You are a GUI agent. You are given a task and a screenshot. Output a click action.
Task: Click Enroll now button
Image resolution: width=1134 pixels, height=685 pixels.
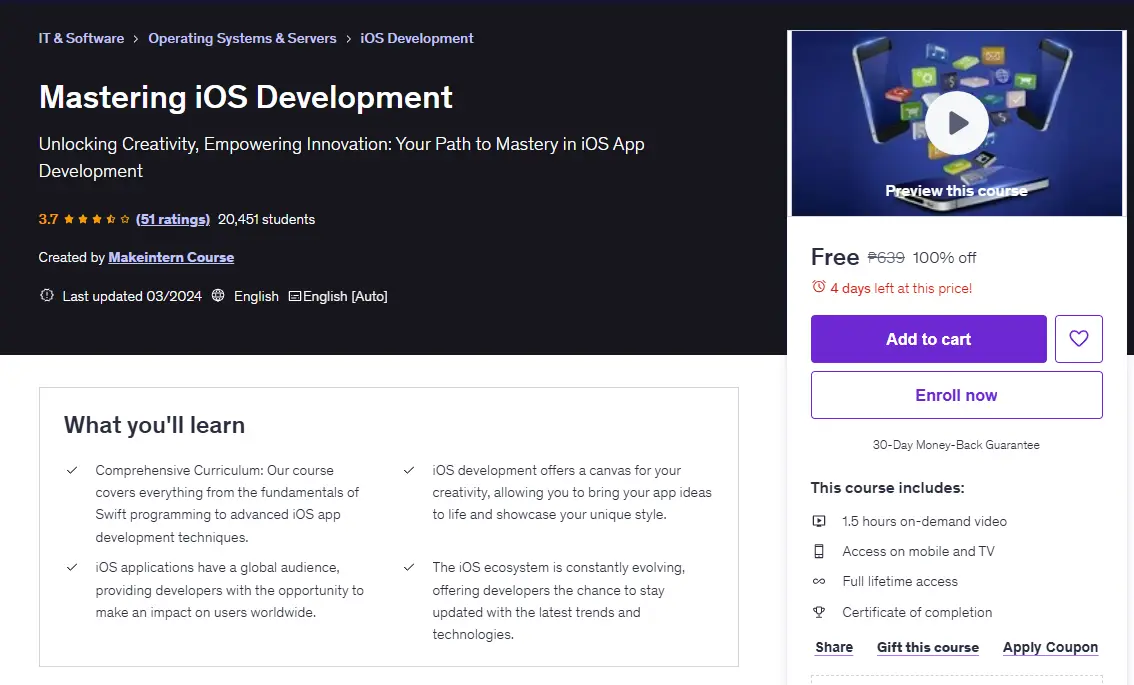(x=956, y=395)
